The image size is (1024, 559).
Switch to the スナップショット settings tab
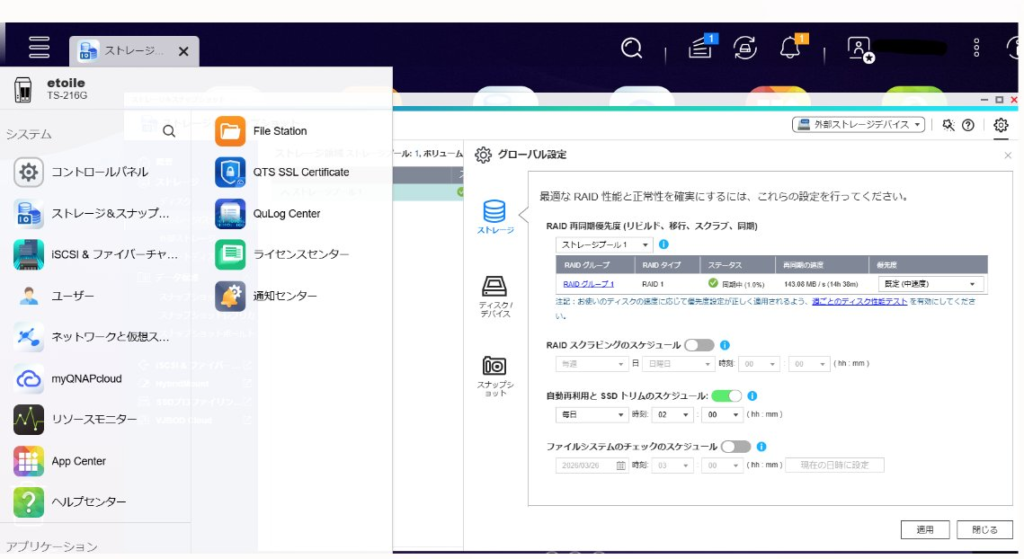494,374
